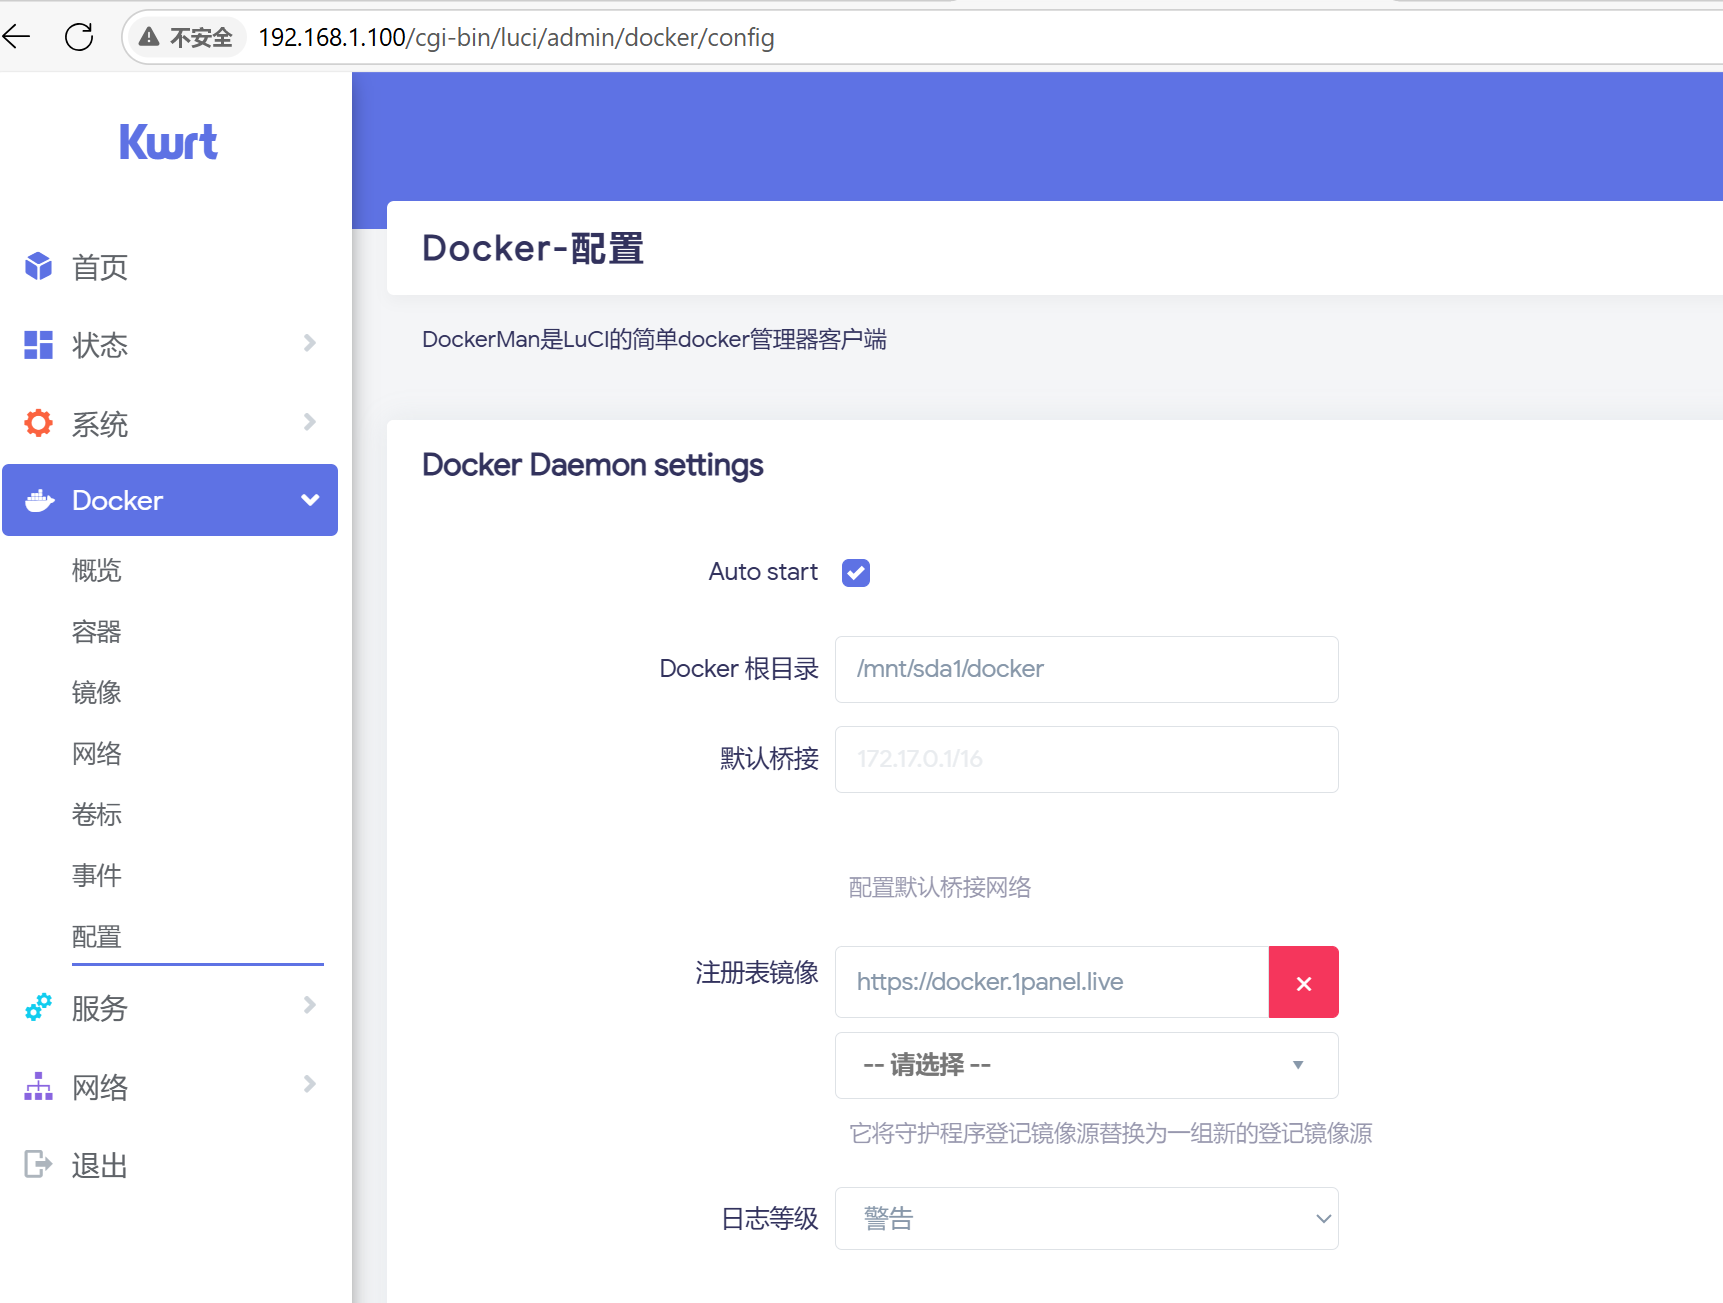This screenshot has height=1303, width=1723.
Task: Click the 不安全 warning icon in address bar
Action: click(x=149, y=36)
